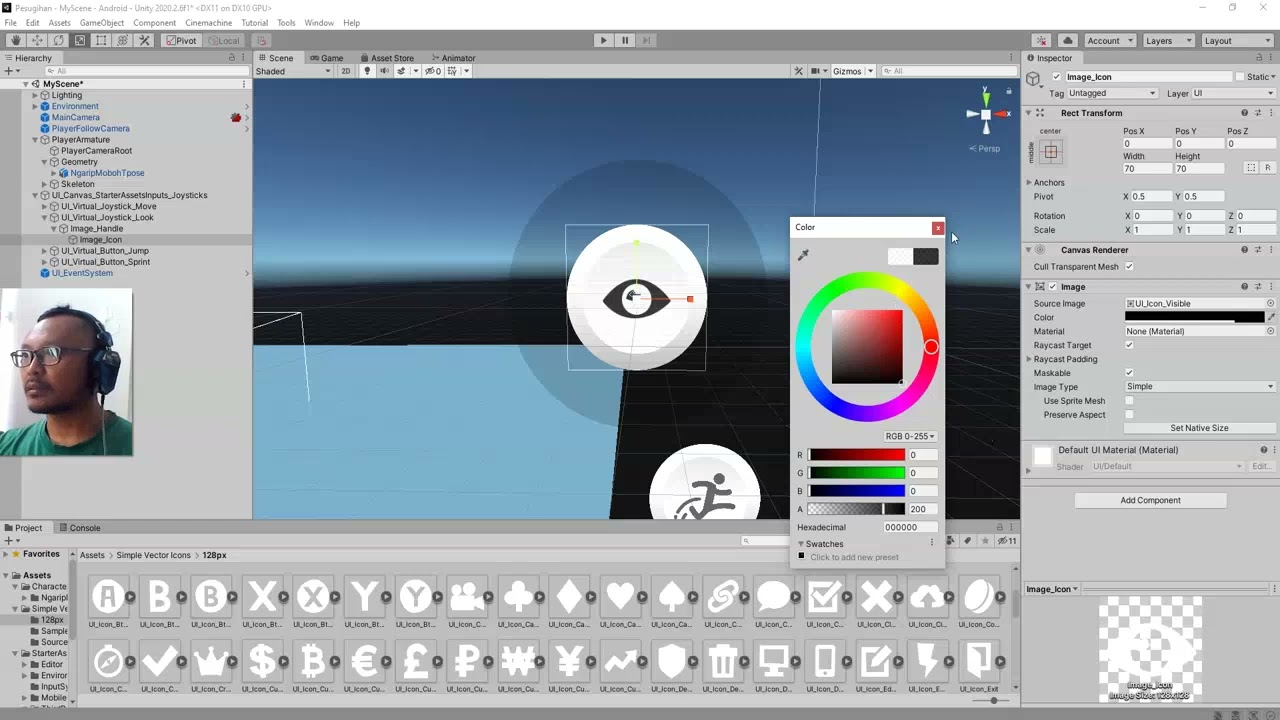The height and width of the screenshot is (720, 1280).
Task: Select the chain link icon asset
Action: coord(722,597)
